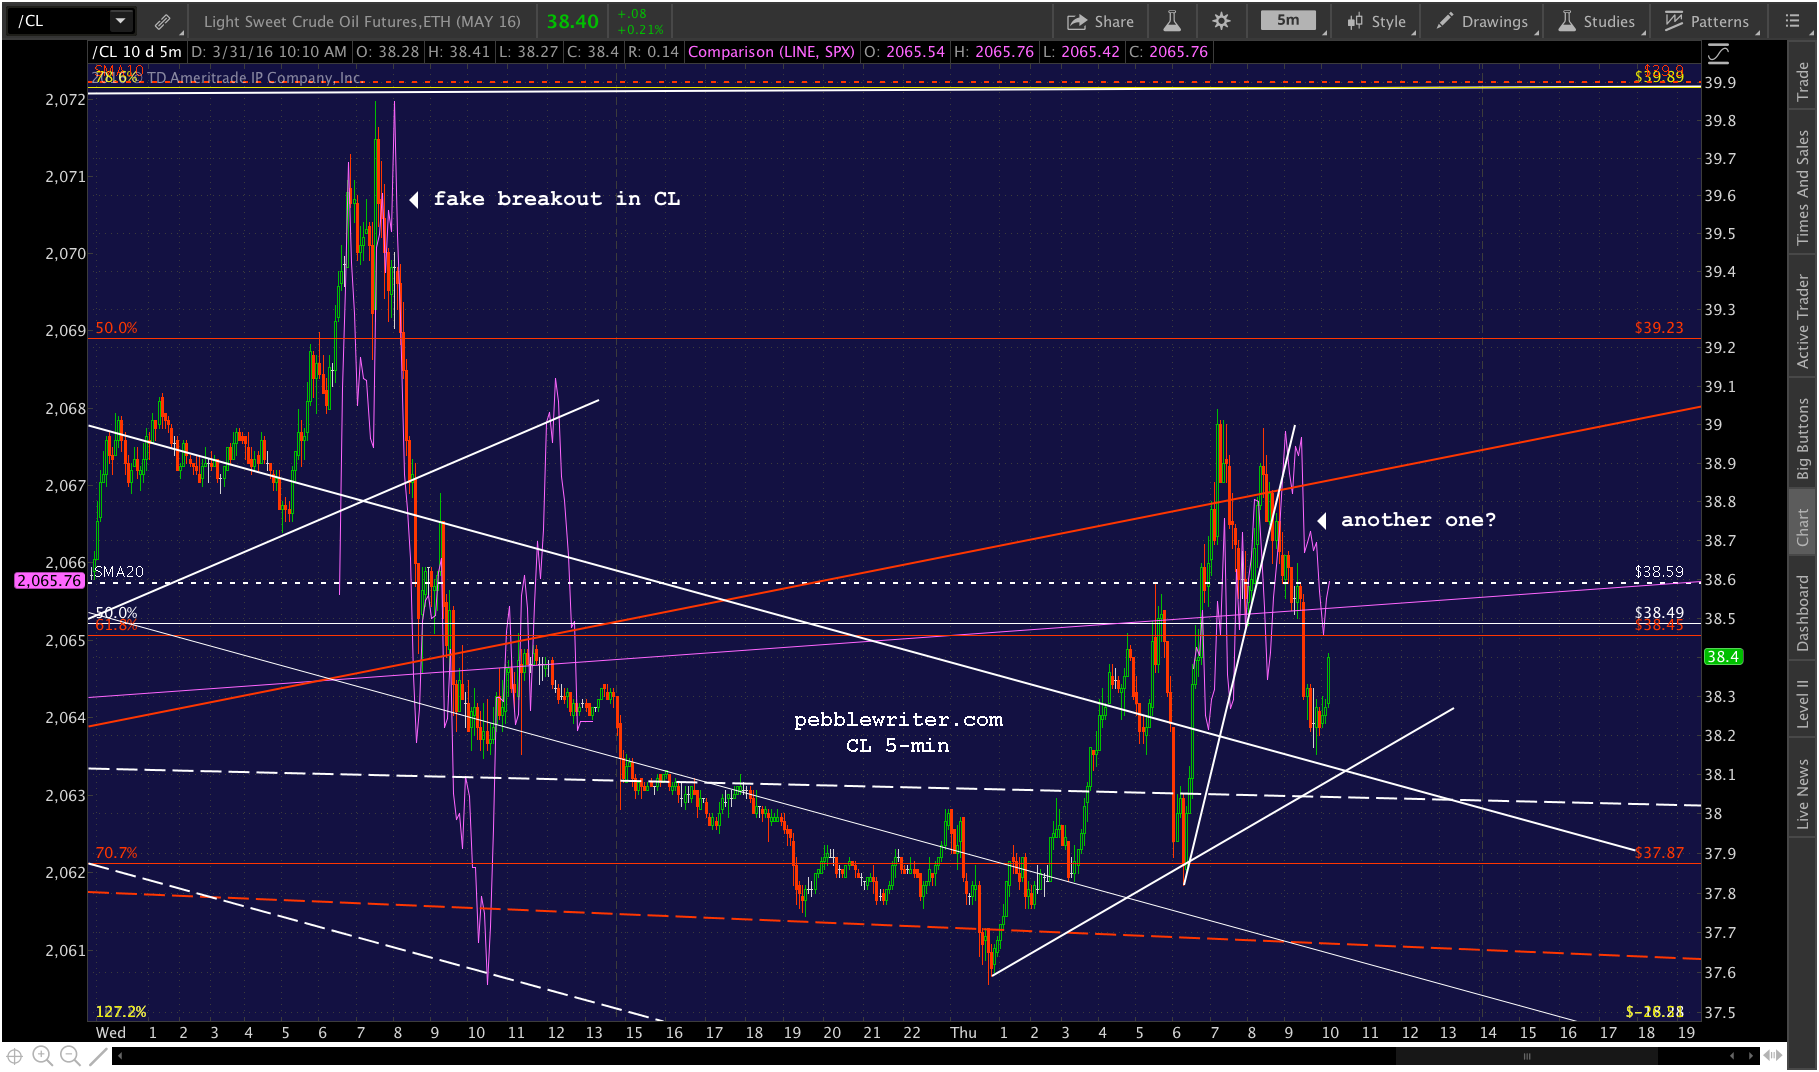Viewport: 1819px width, 1072px height.
Task: Click the pink 2,065.76 left axis bubble
Action: [x=49, y=580]
